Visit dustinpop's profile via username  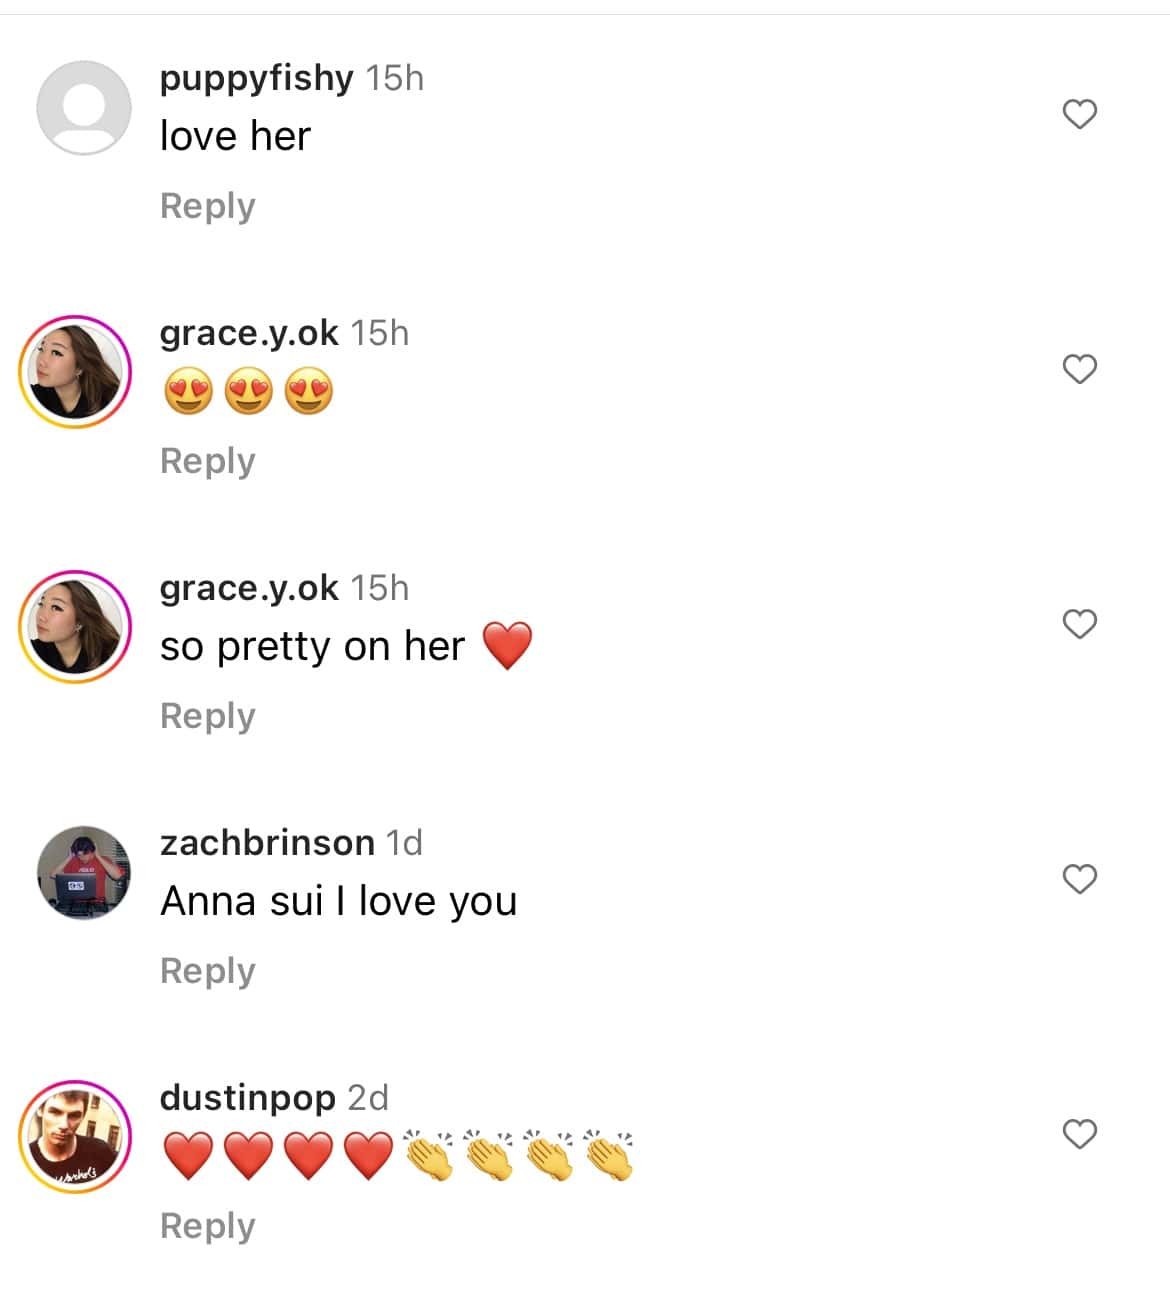pos(247,1098)
